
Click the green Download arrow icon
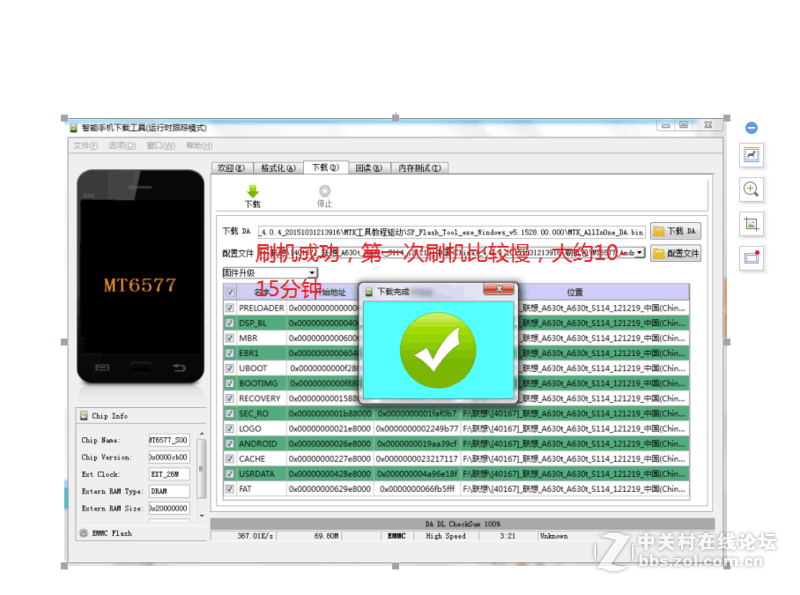click(x=255, y=192)
